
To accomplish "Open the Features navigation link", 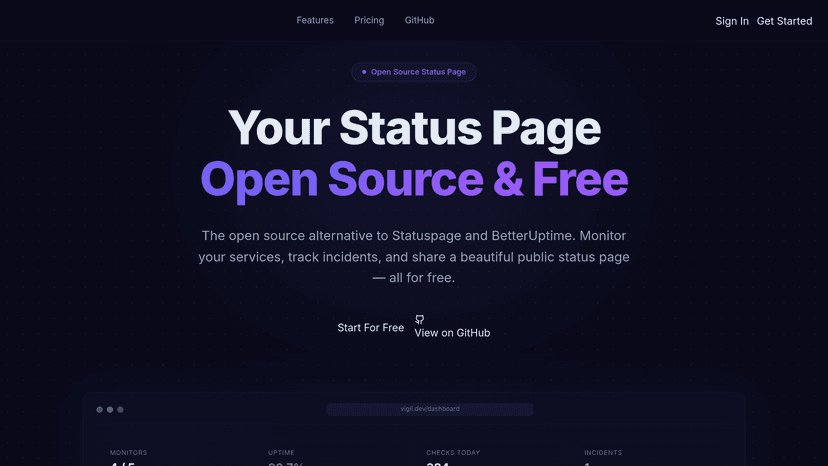I will coord(315,20).
